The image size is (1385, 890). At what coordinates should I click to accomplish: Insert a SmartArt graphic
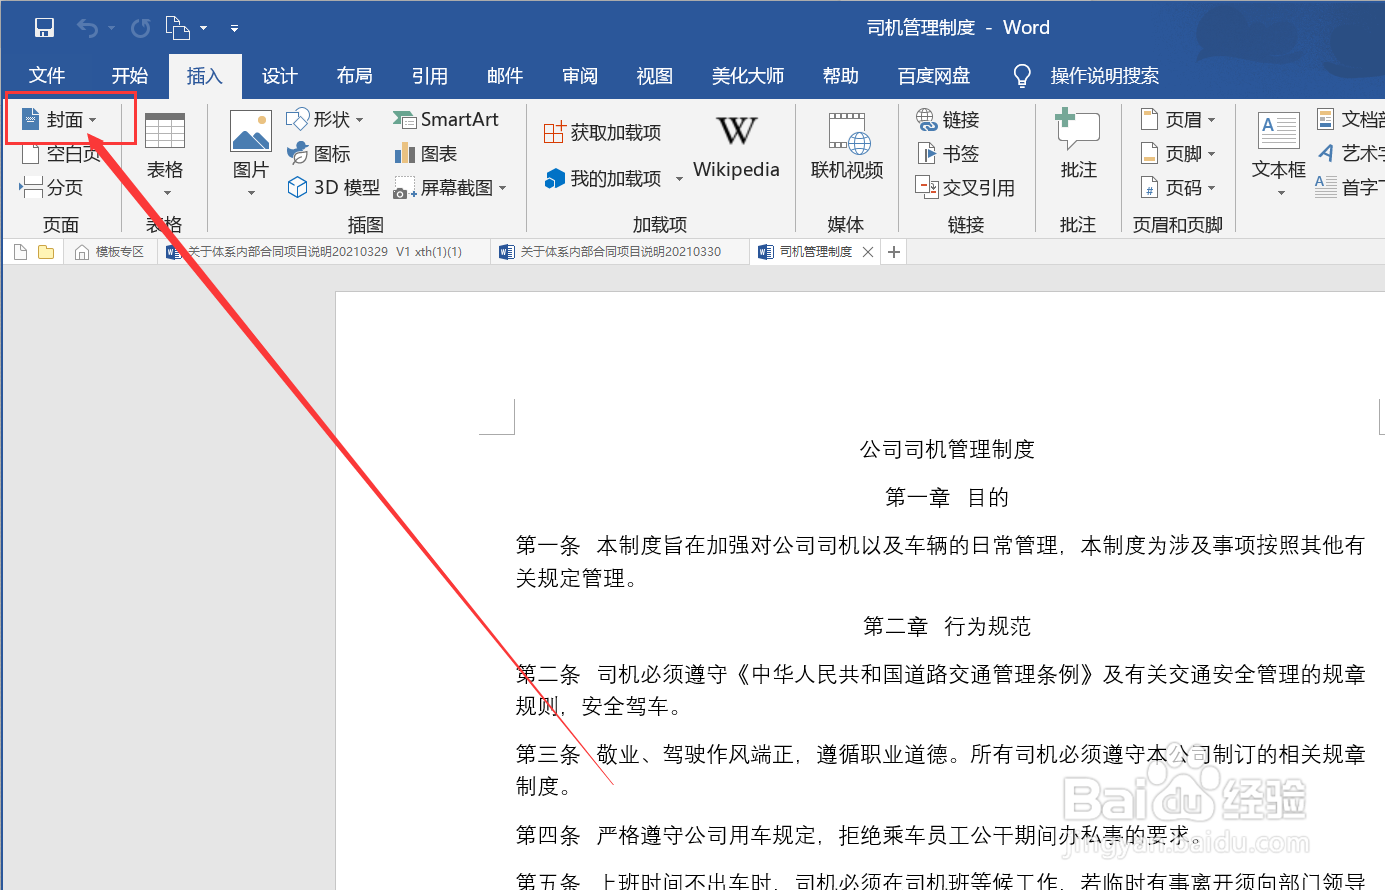pos(448,119)
